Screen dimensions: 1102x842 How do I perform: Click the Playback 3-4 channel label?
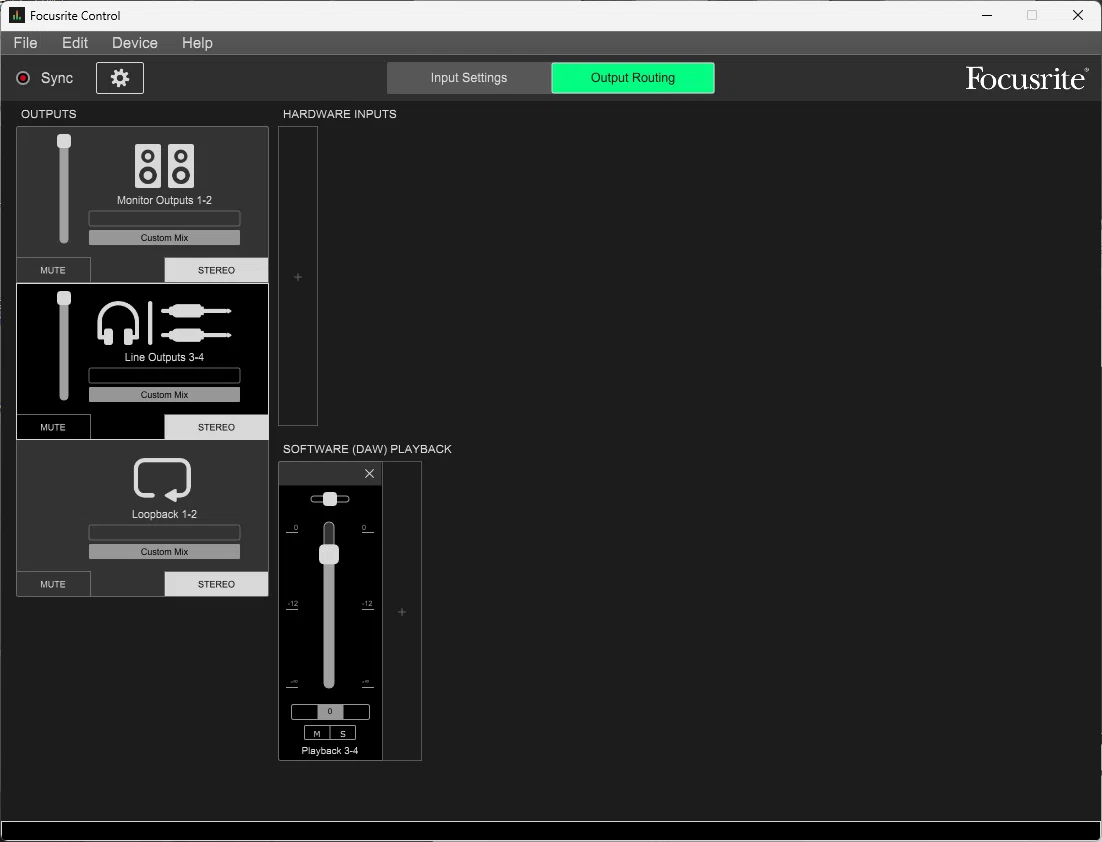point(330,751)
